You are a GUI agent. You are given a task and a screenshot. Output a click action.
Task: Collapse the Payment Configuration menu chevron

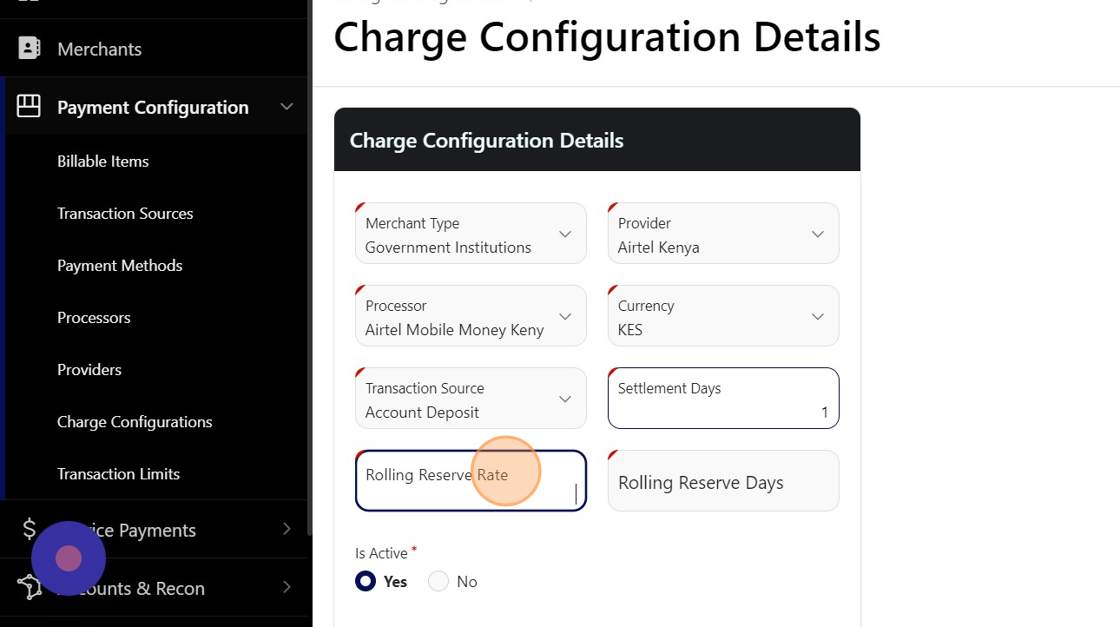click(x=286, y=106)
